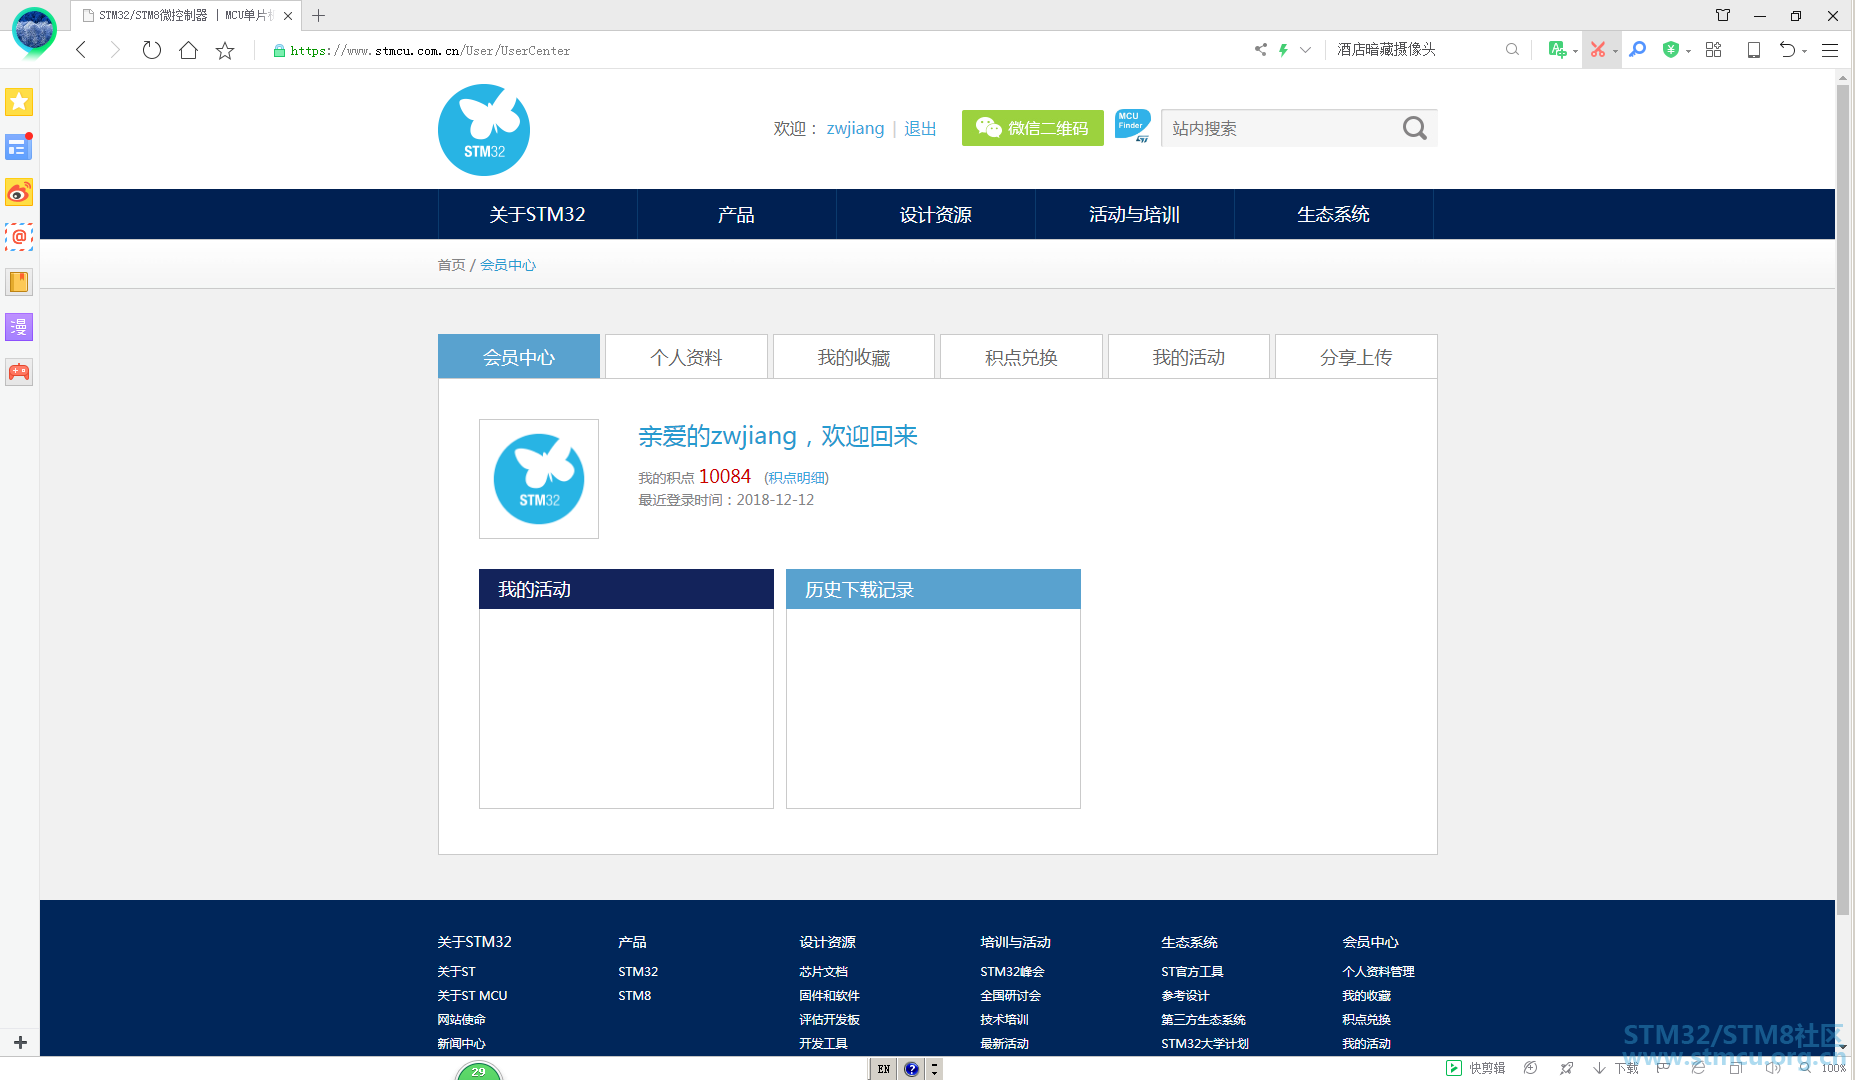Viewport: 1855px width, 1080px height.
Task: Add a sidebar app with the plus icon
Action: (20, 1042)
